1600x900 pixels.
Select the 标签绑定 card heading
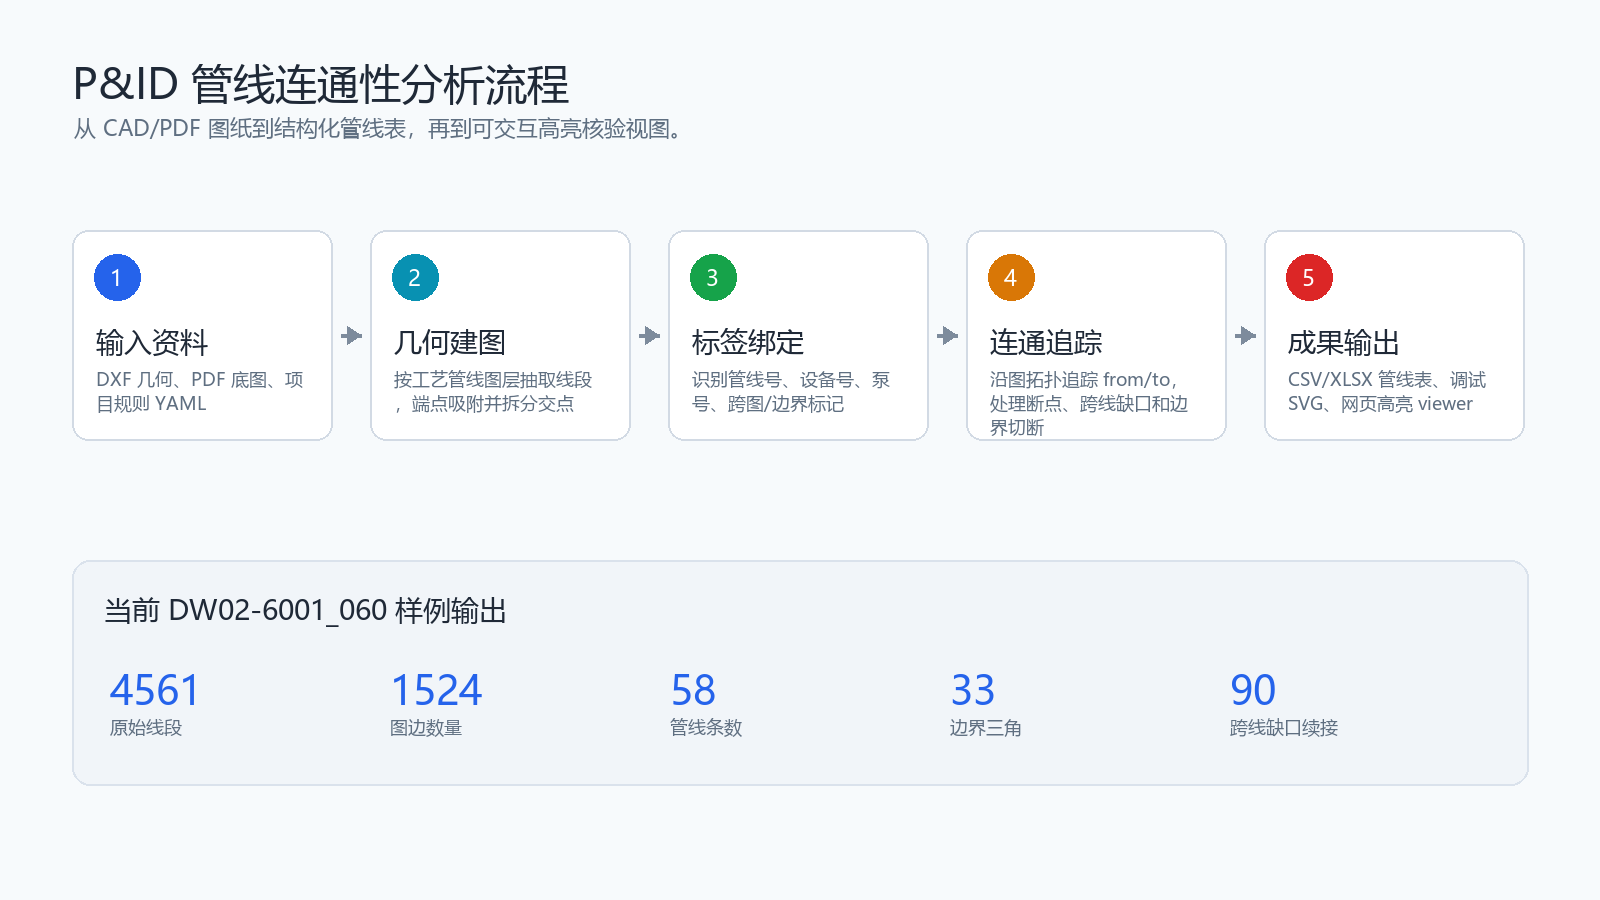(748, 343)
